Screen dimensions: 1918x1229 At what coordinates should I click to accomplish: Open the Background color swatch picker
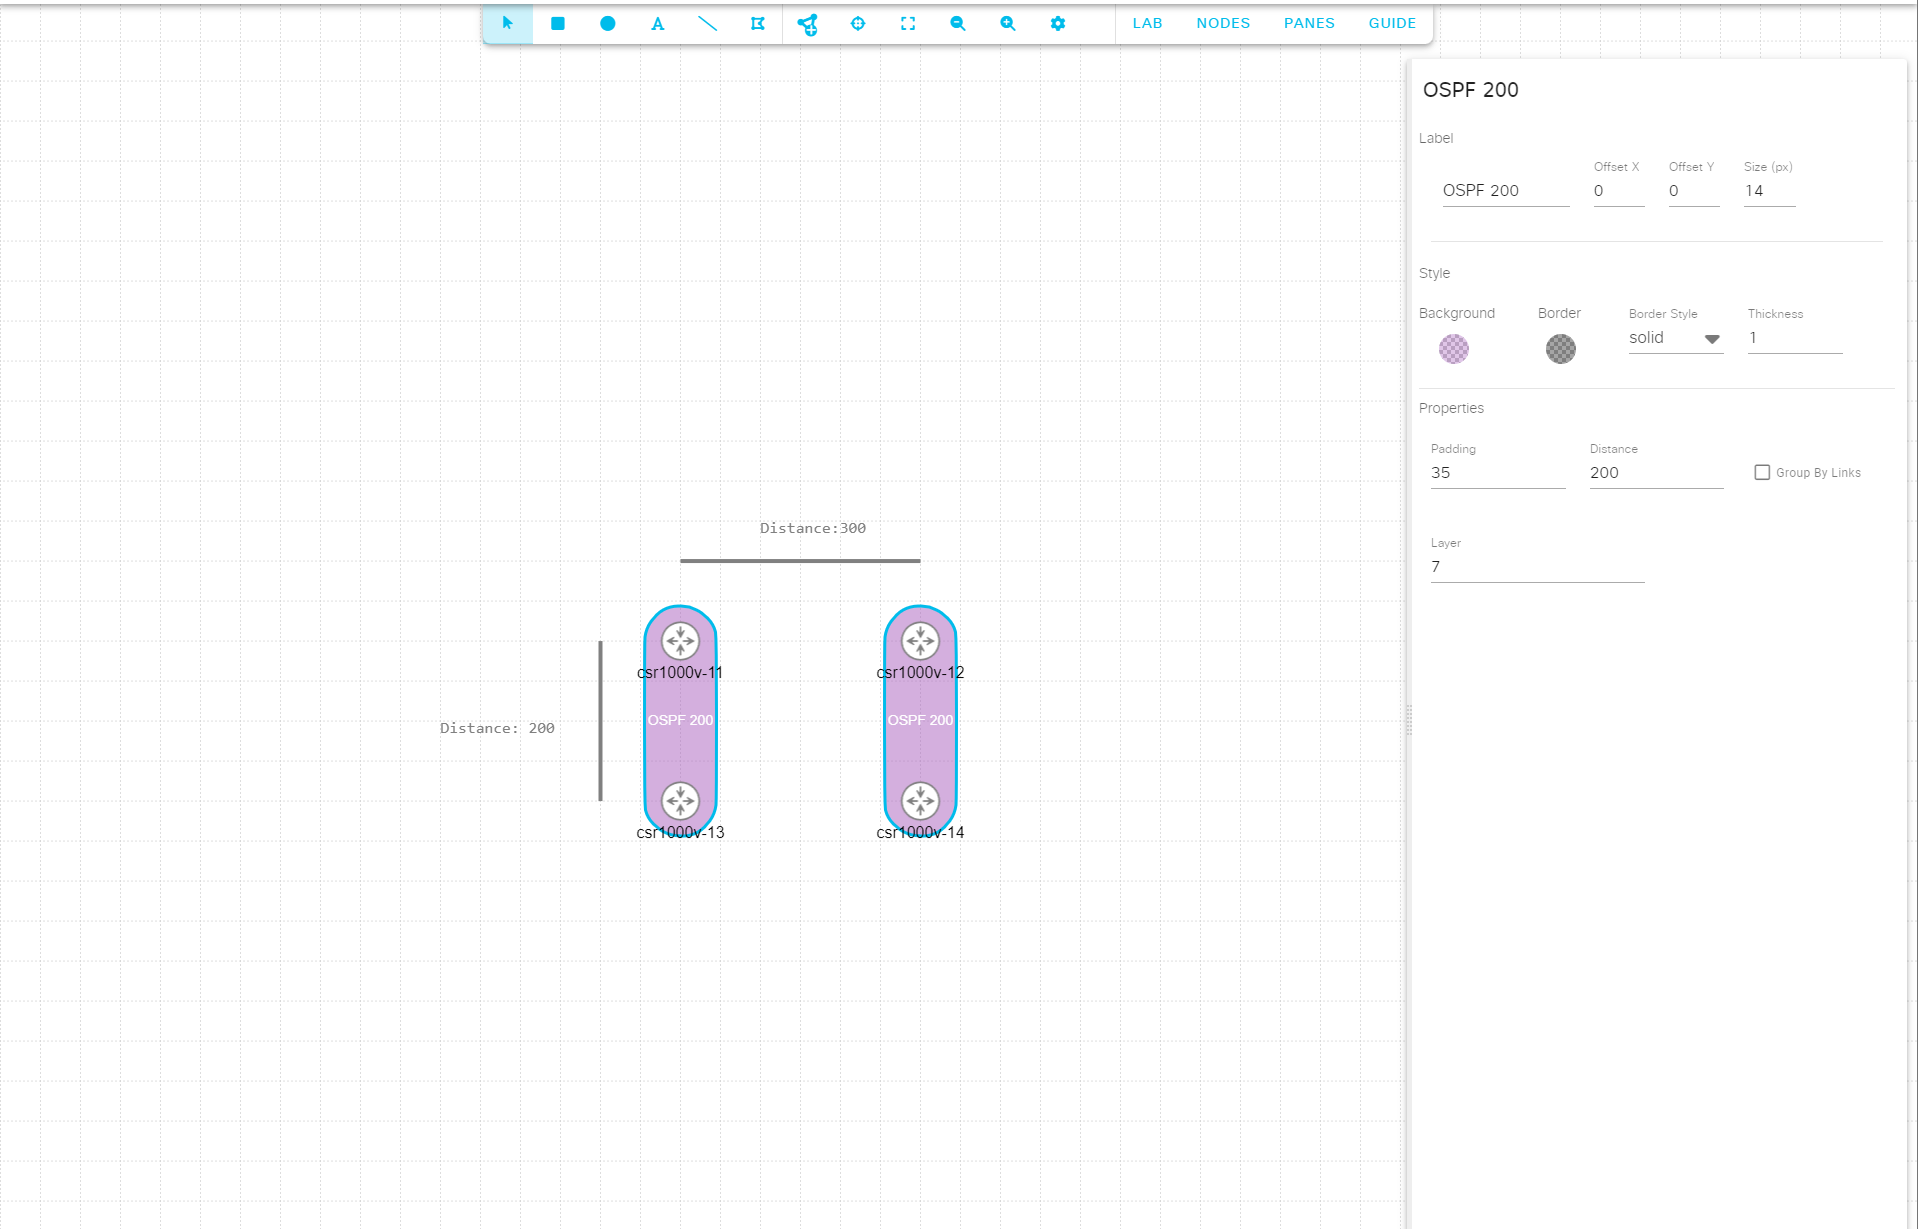[1453, 349]
